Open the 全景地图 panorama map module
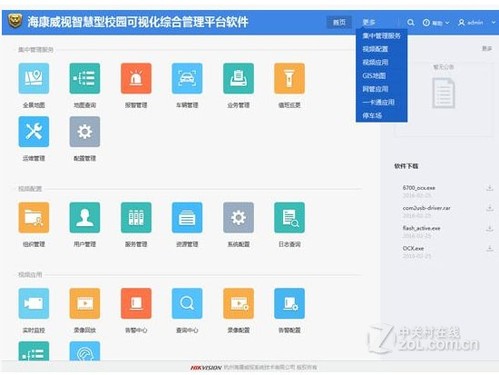This screenshot has width=499, height=375. [34, 78]
